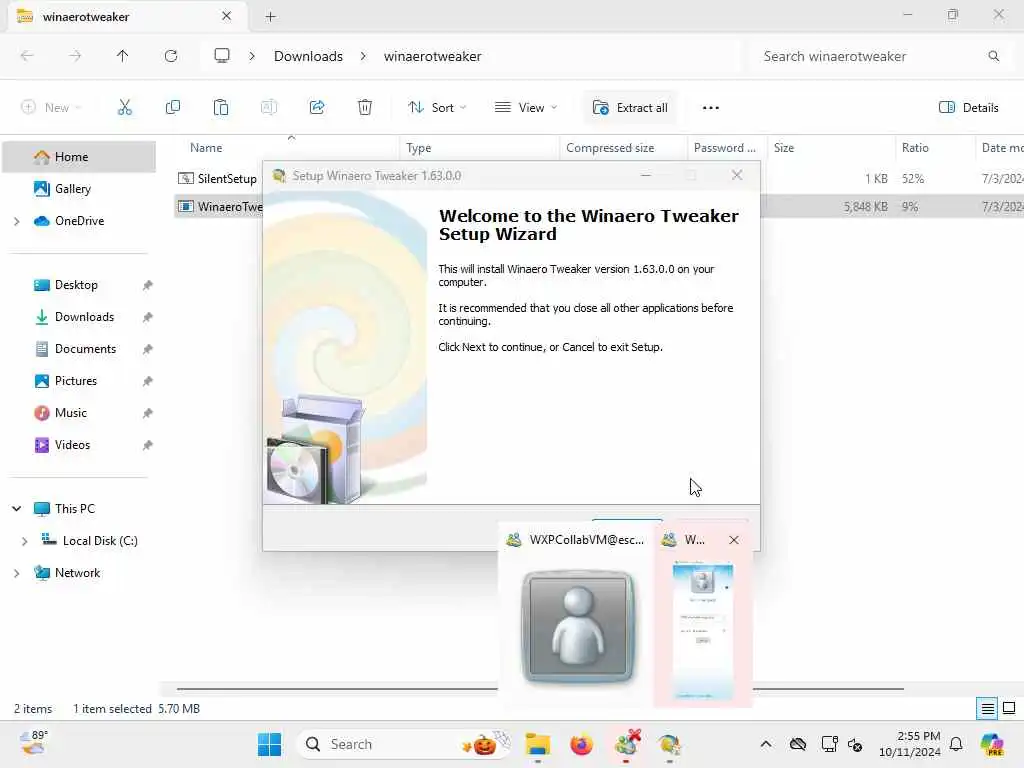Expand the OneDrive tree node
Screen dimensions: 1024x768
(16, 221)
